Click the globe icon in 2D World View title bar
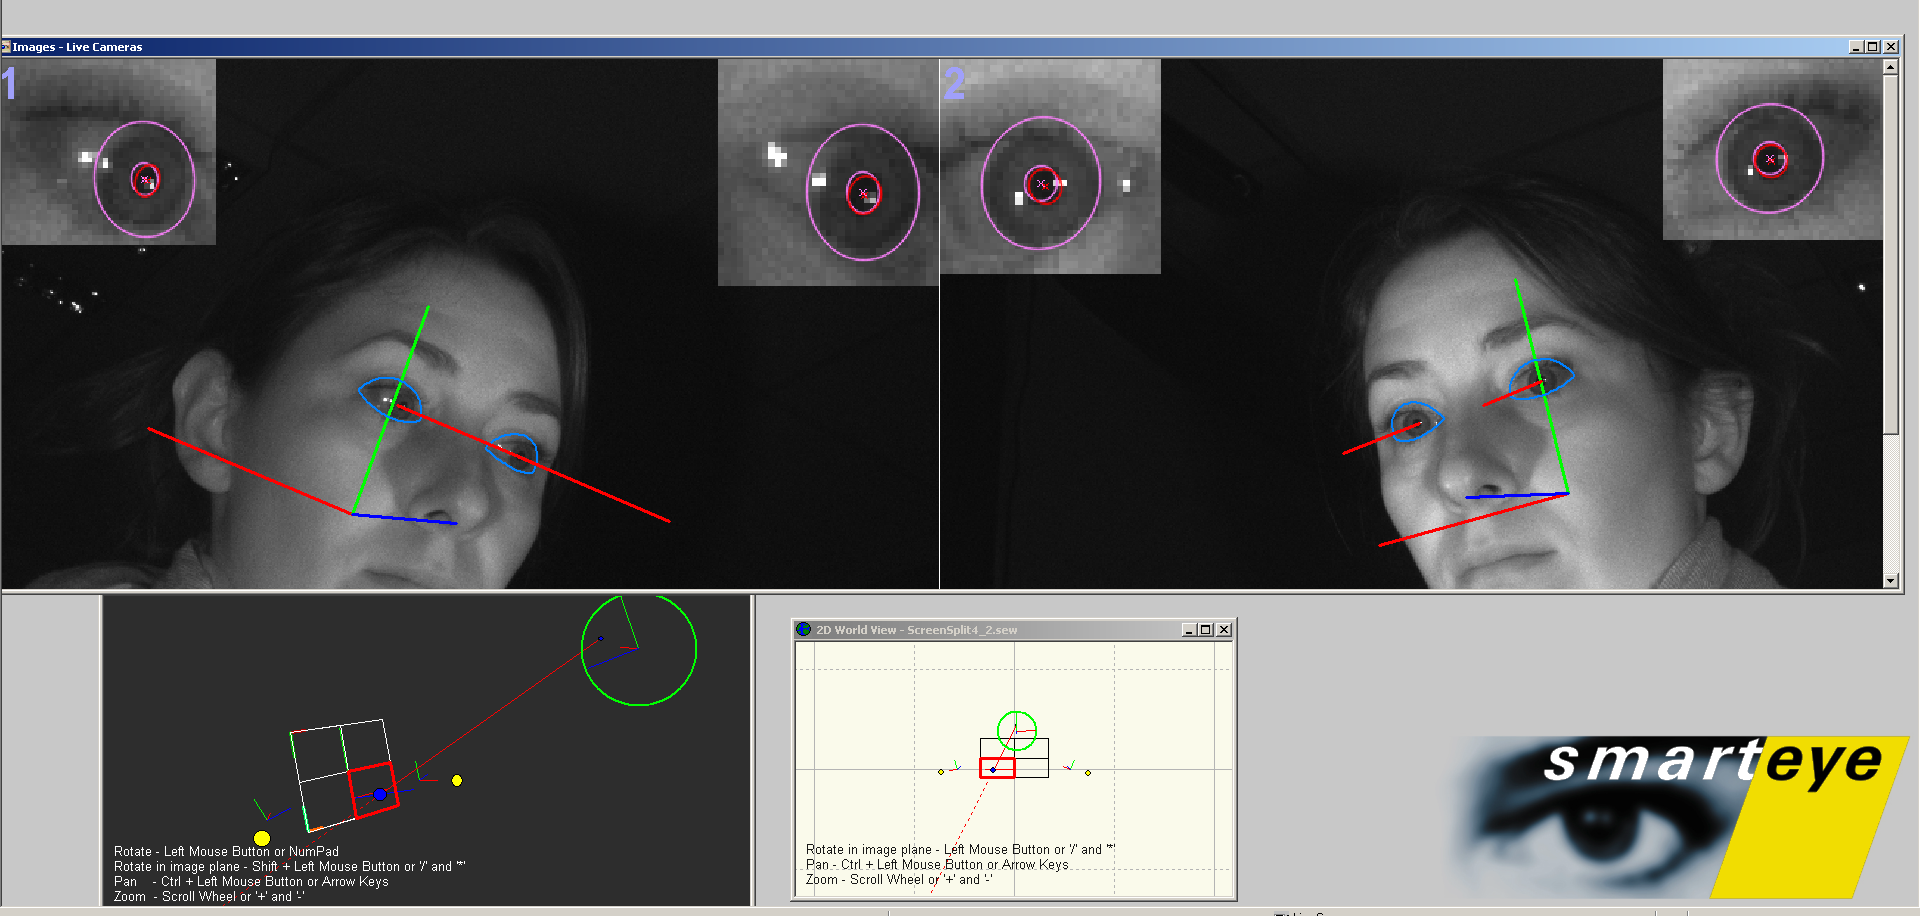This screenshot has width=1920, height=916. point(804,630)
